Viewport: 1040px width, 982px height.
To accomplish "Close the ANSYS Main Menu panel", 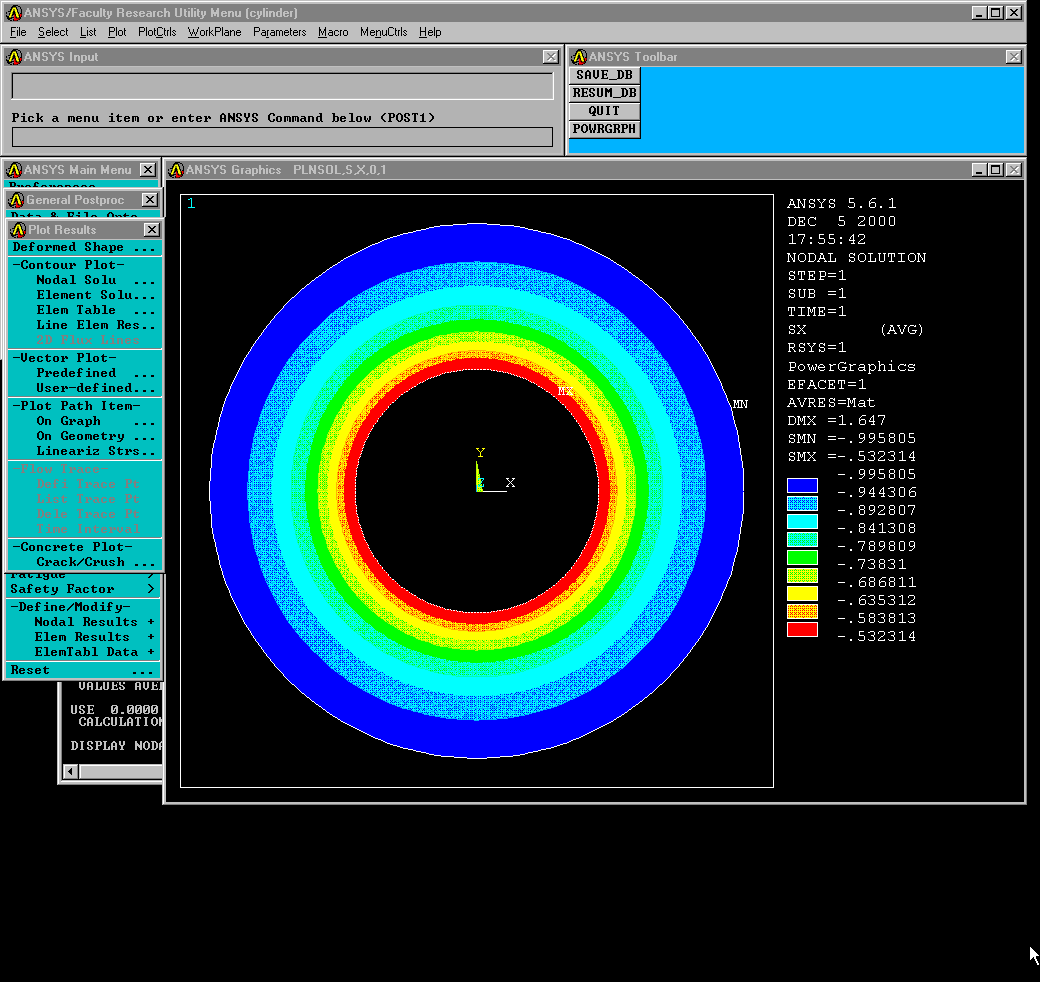I will click(148, 170).
